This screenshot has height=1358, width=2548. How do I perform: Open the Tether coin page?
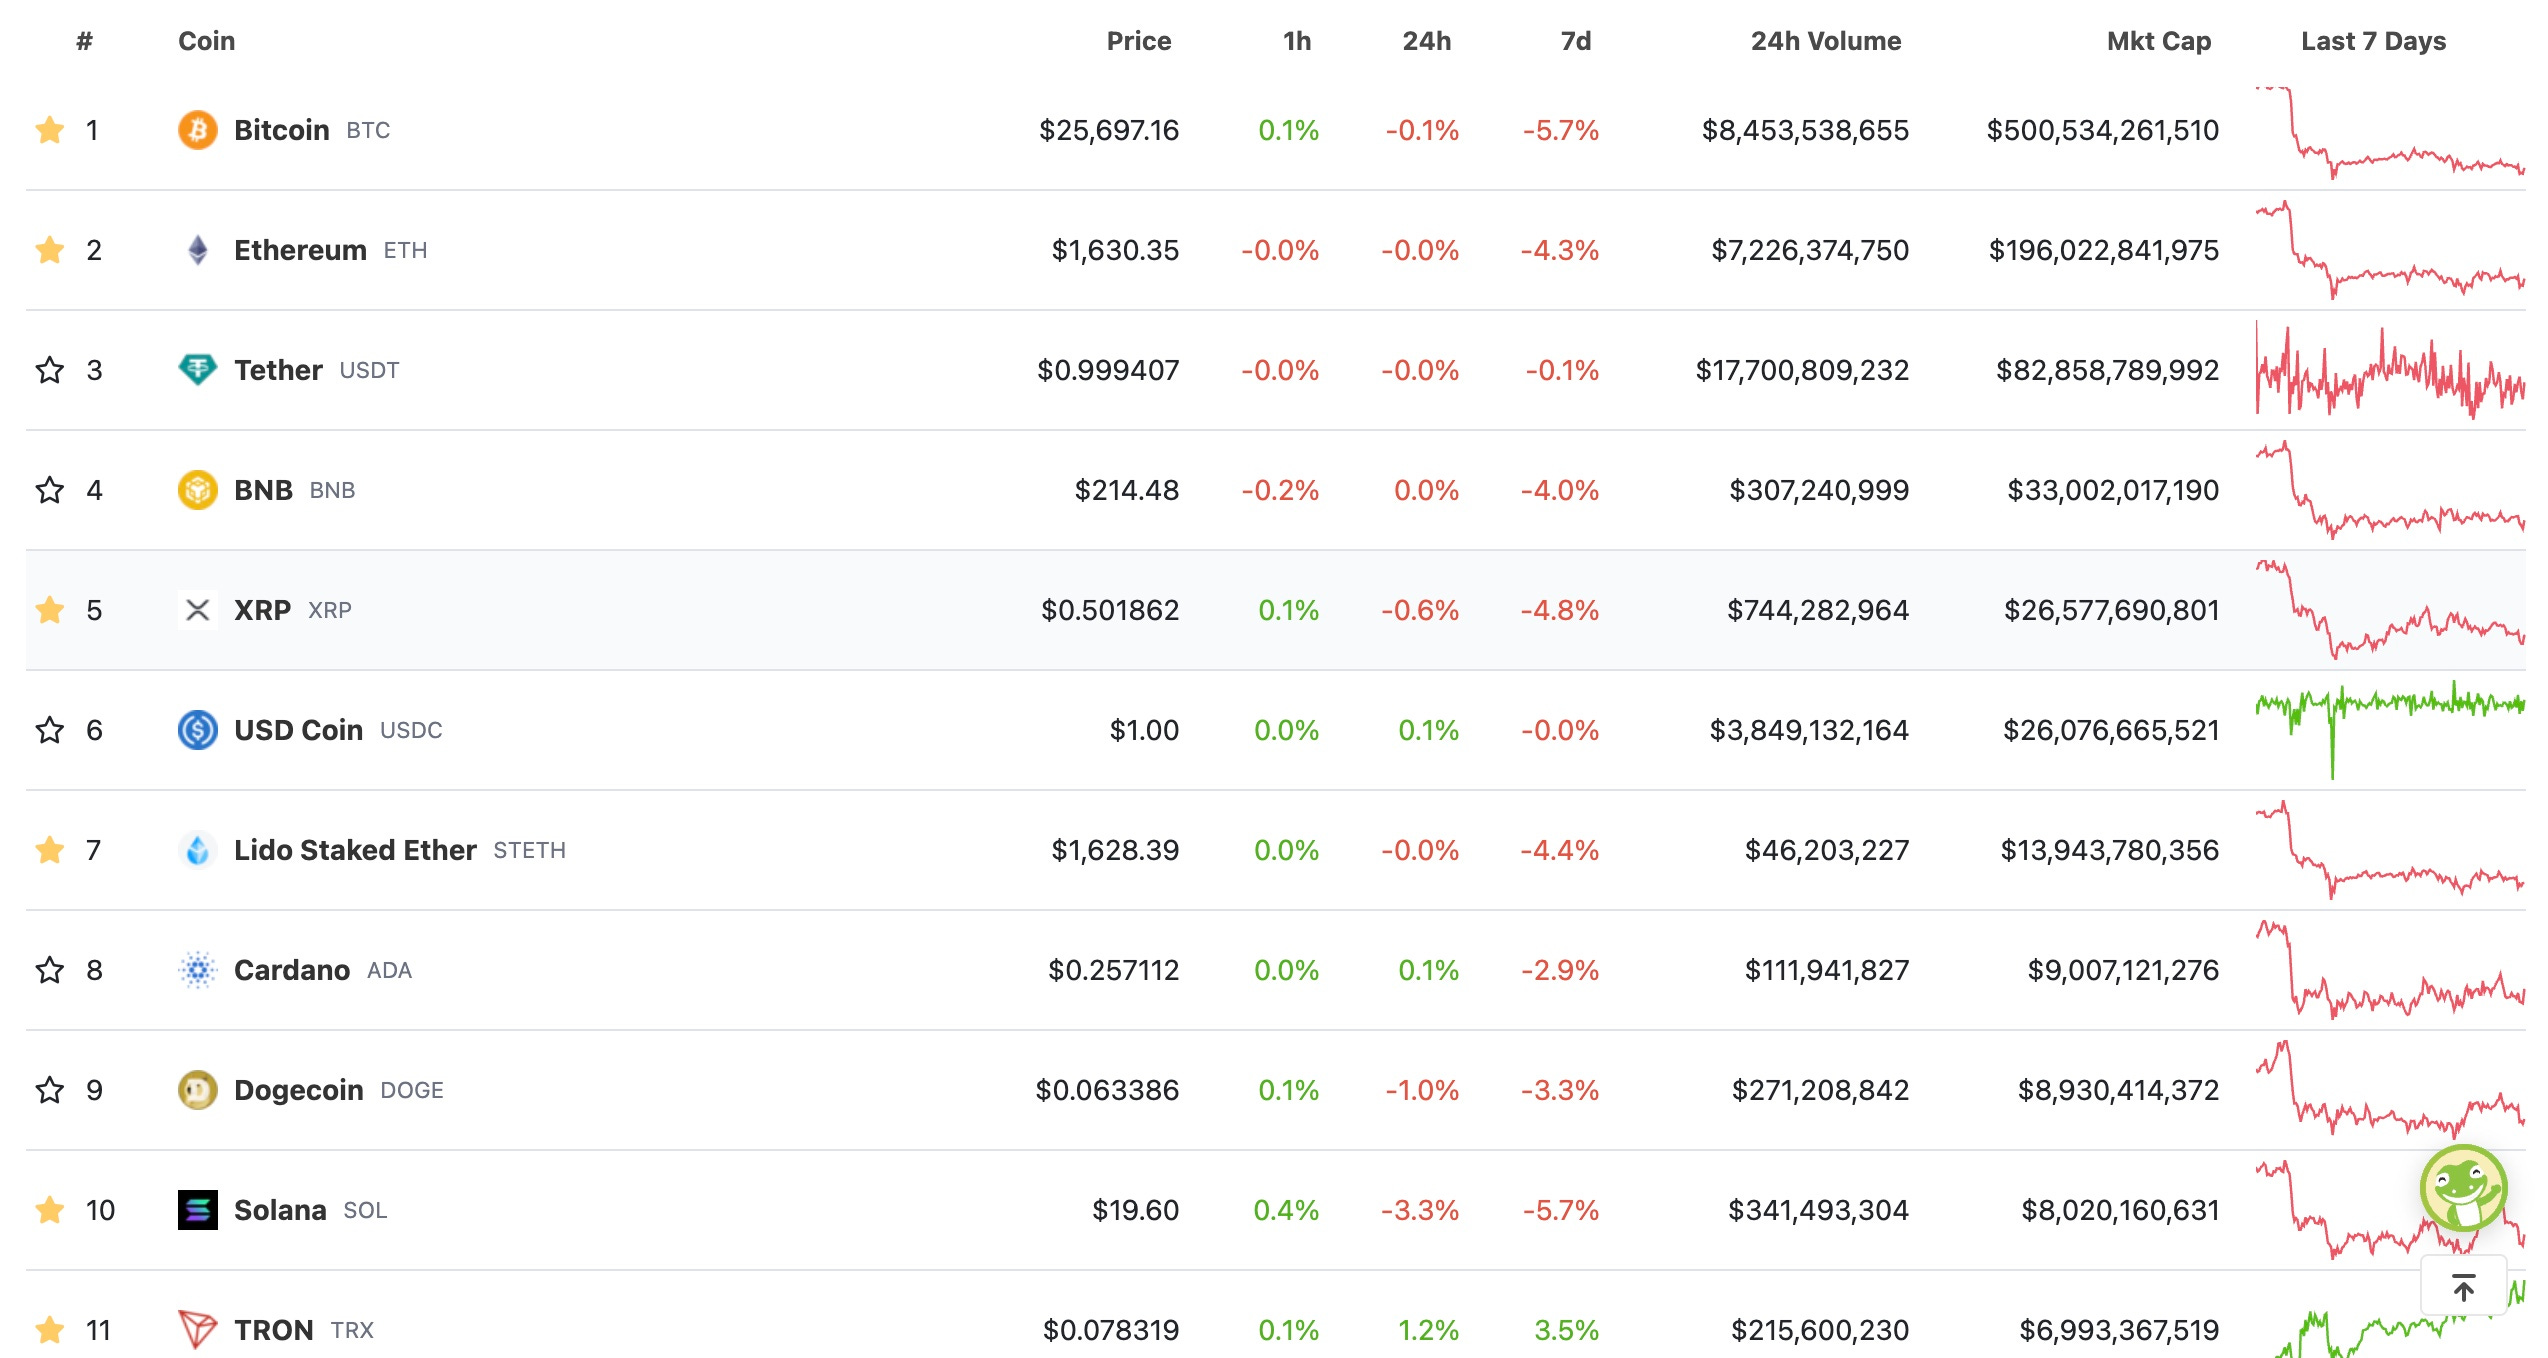[x=278, y=370]
